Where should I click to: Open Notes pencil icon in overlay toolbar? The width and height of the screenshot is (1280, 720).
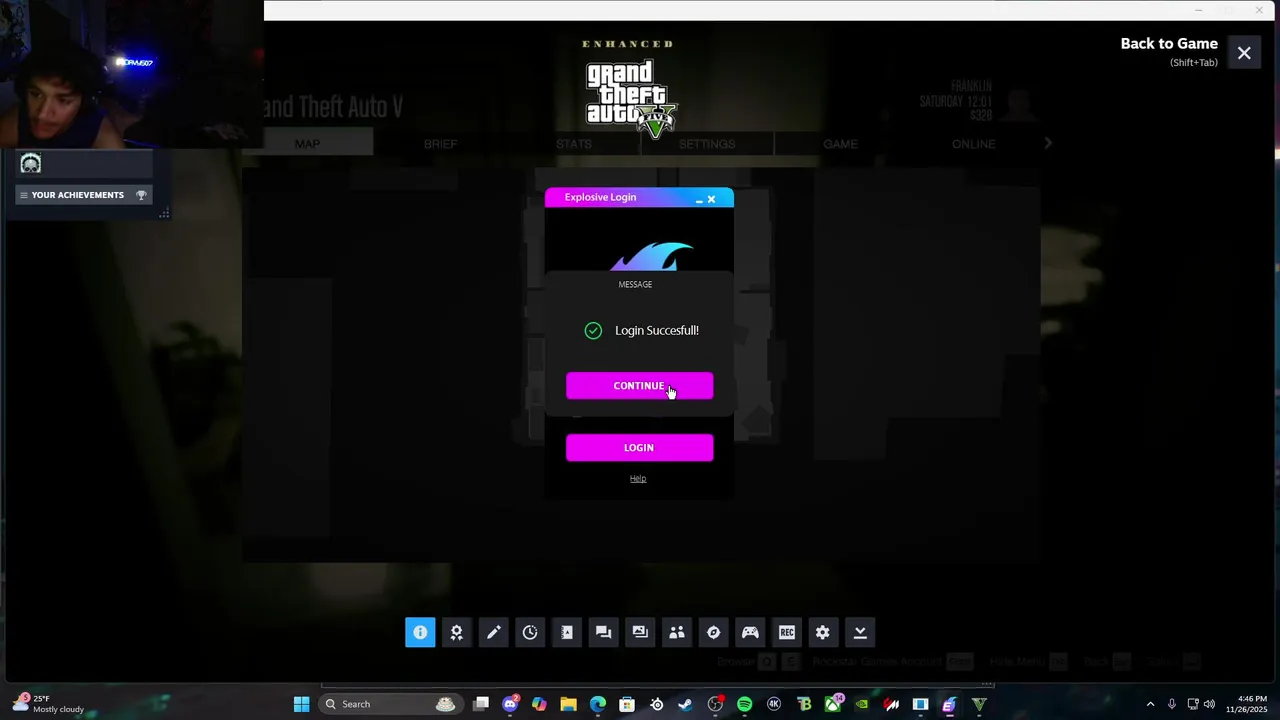(493, 632)
